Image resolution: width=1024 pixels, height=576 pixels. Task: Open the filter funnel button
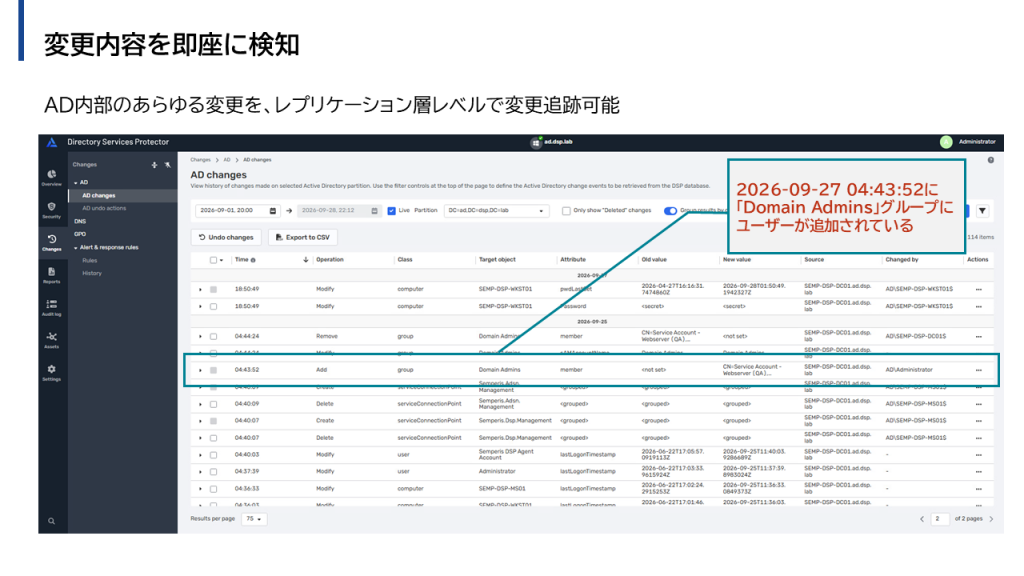982,211
